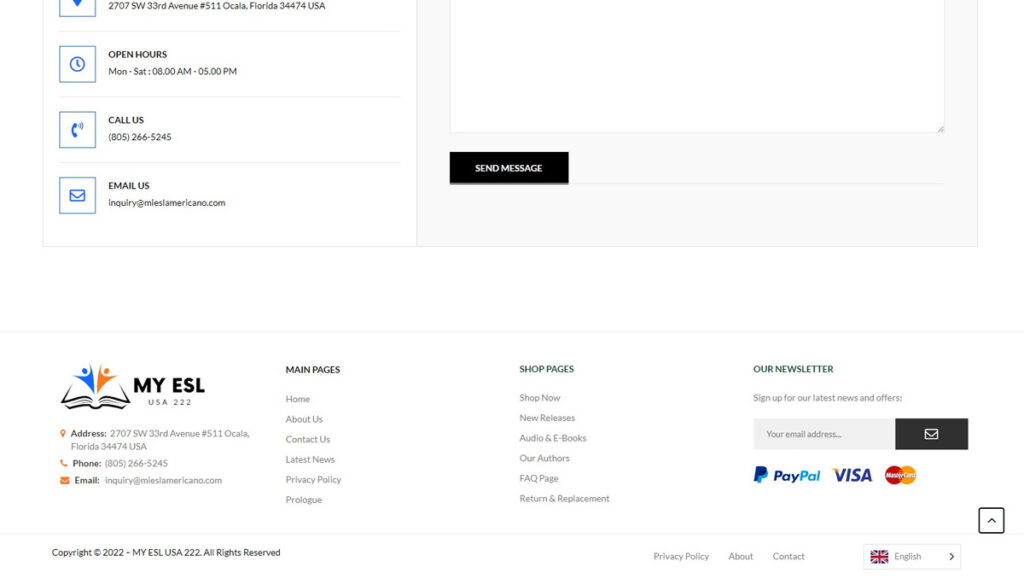Click the MY ESL USA 222 logo
The height and width of the screenshot is (579, 1024).
coord(132,387)
